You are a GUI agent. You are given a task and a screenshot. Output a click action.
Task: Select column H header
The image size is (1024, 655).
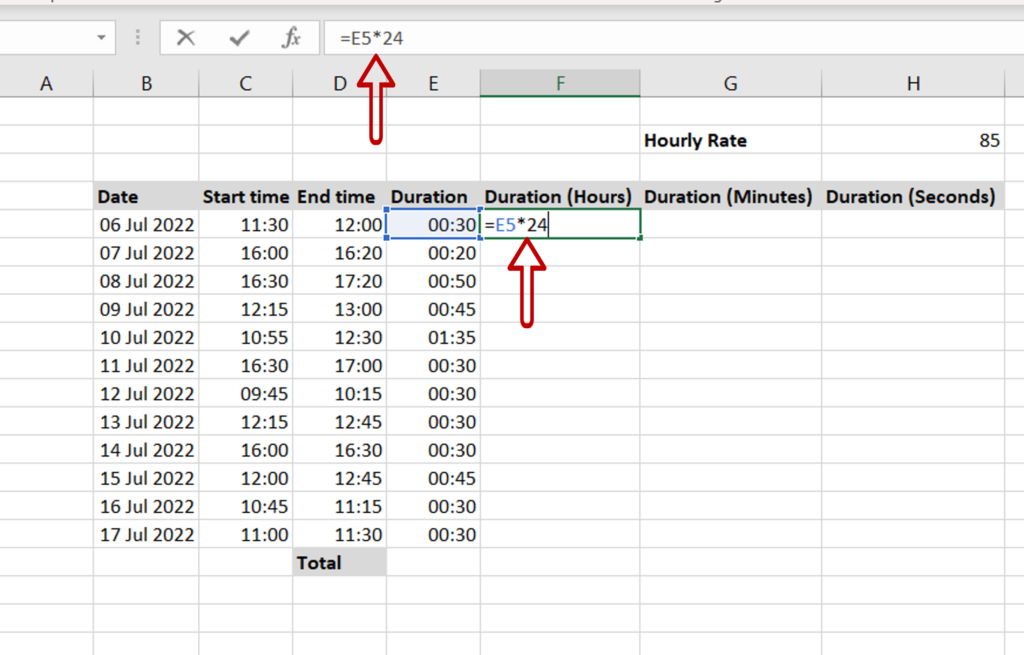[913, 84]
